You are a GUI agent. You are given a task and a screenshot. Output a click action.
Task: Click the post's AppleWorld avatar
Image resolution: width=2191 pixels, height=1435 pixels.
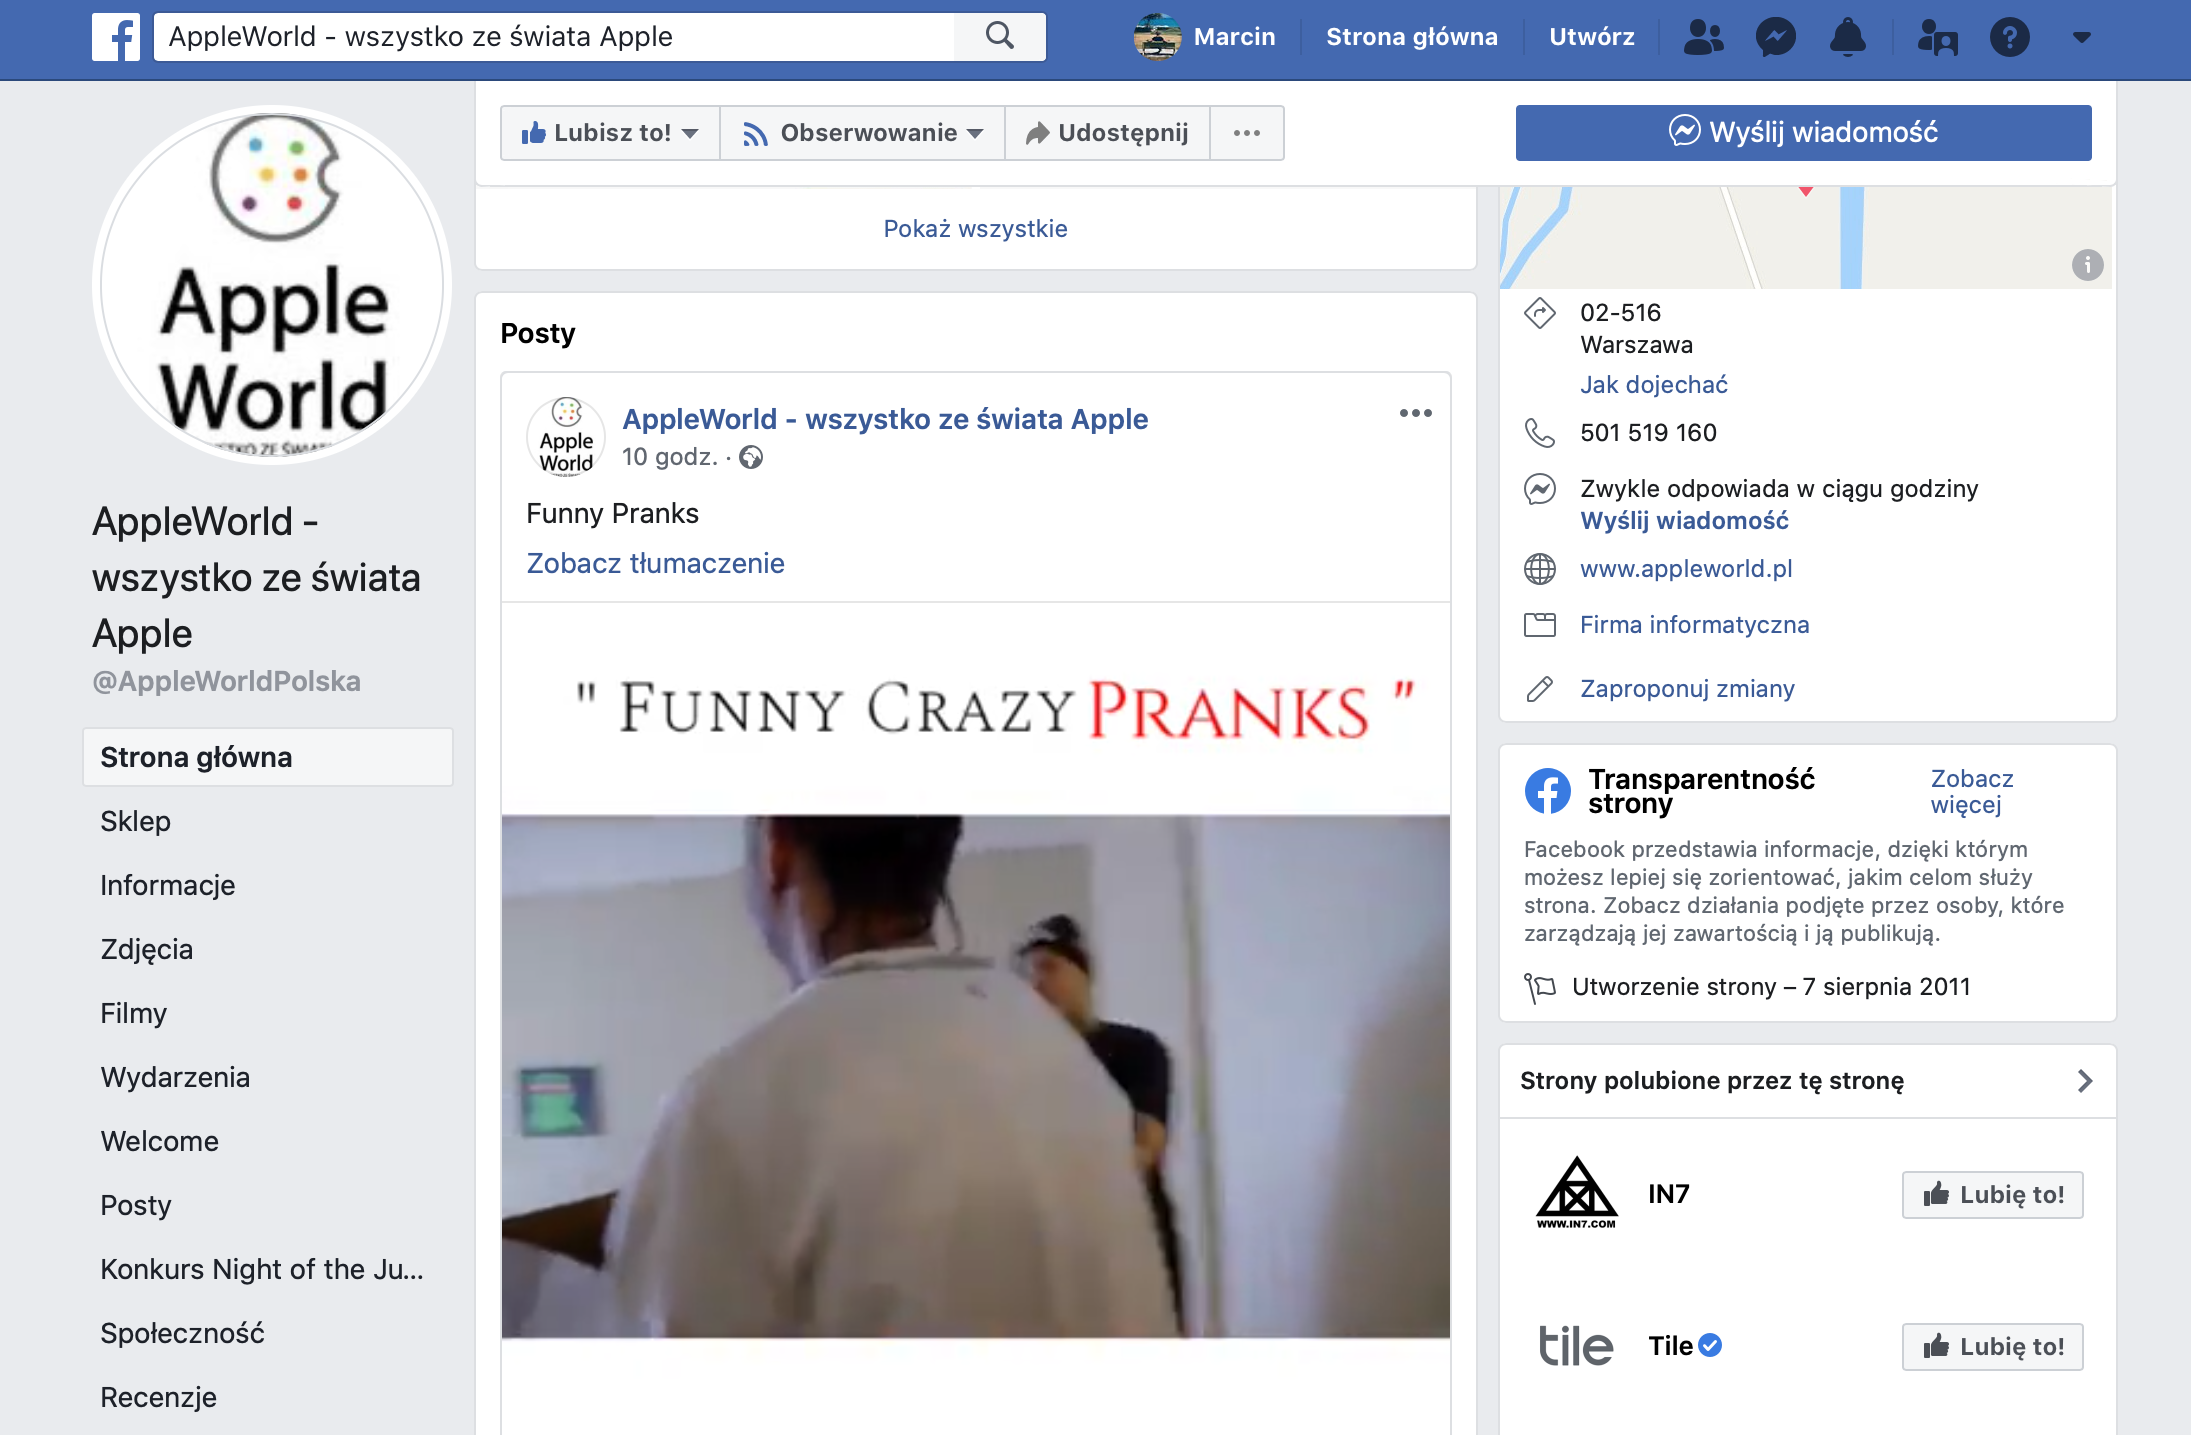tap(566, 437)
